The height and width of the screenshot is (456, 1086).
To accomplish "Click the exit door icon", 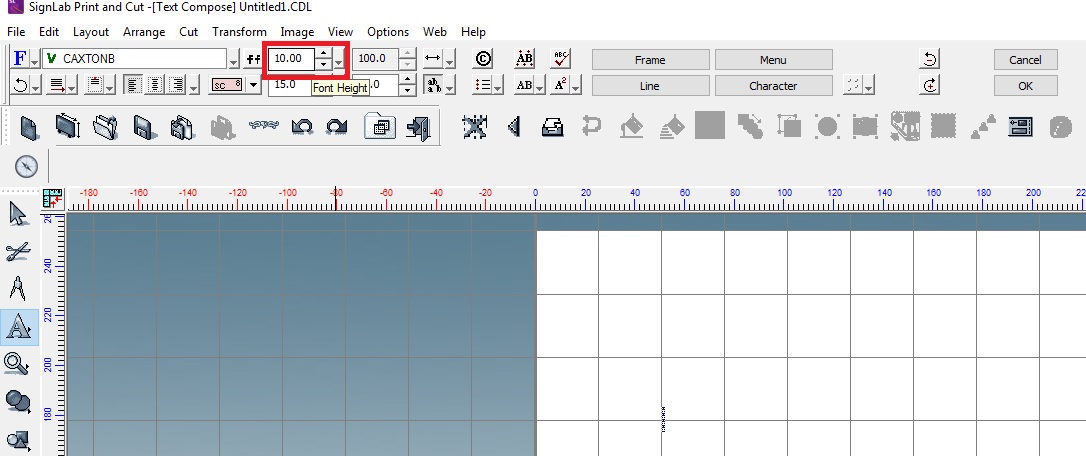I will [418, 128].
